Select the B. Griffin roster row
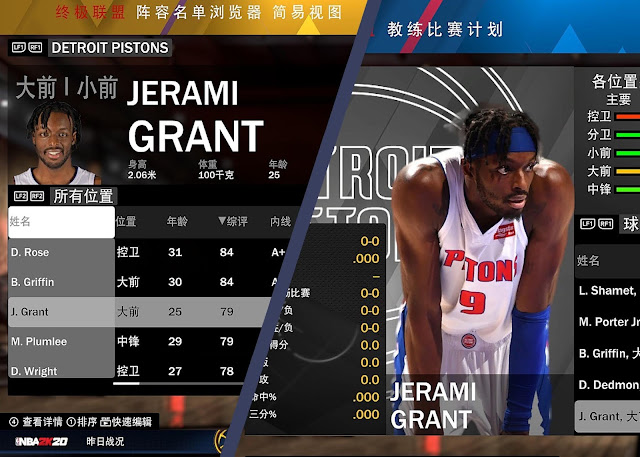This screenshot has width=640, height=457. [143, 282]
